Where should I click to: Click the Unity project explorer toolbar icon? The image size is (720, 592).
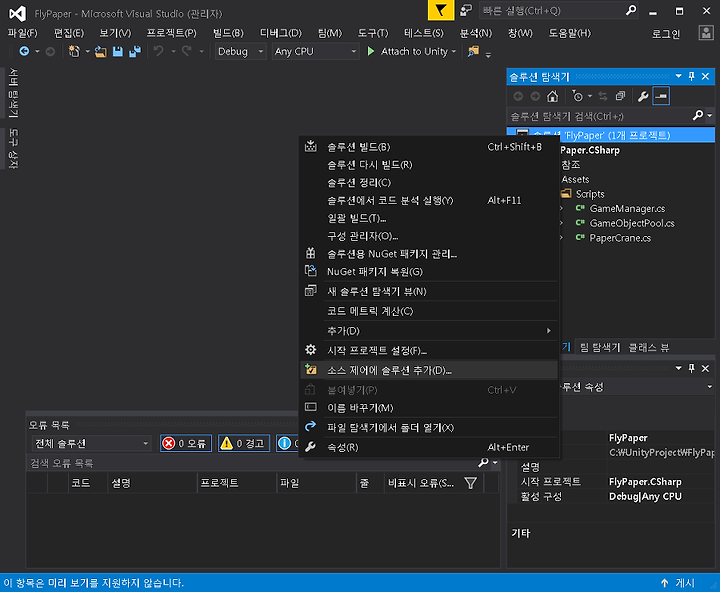(x=473, y=51)
